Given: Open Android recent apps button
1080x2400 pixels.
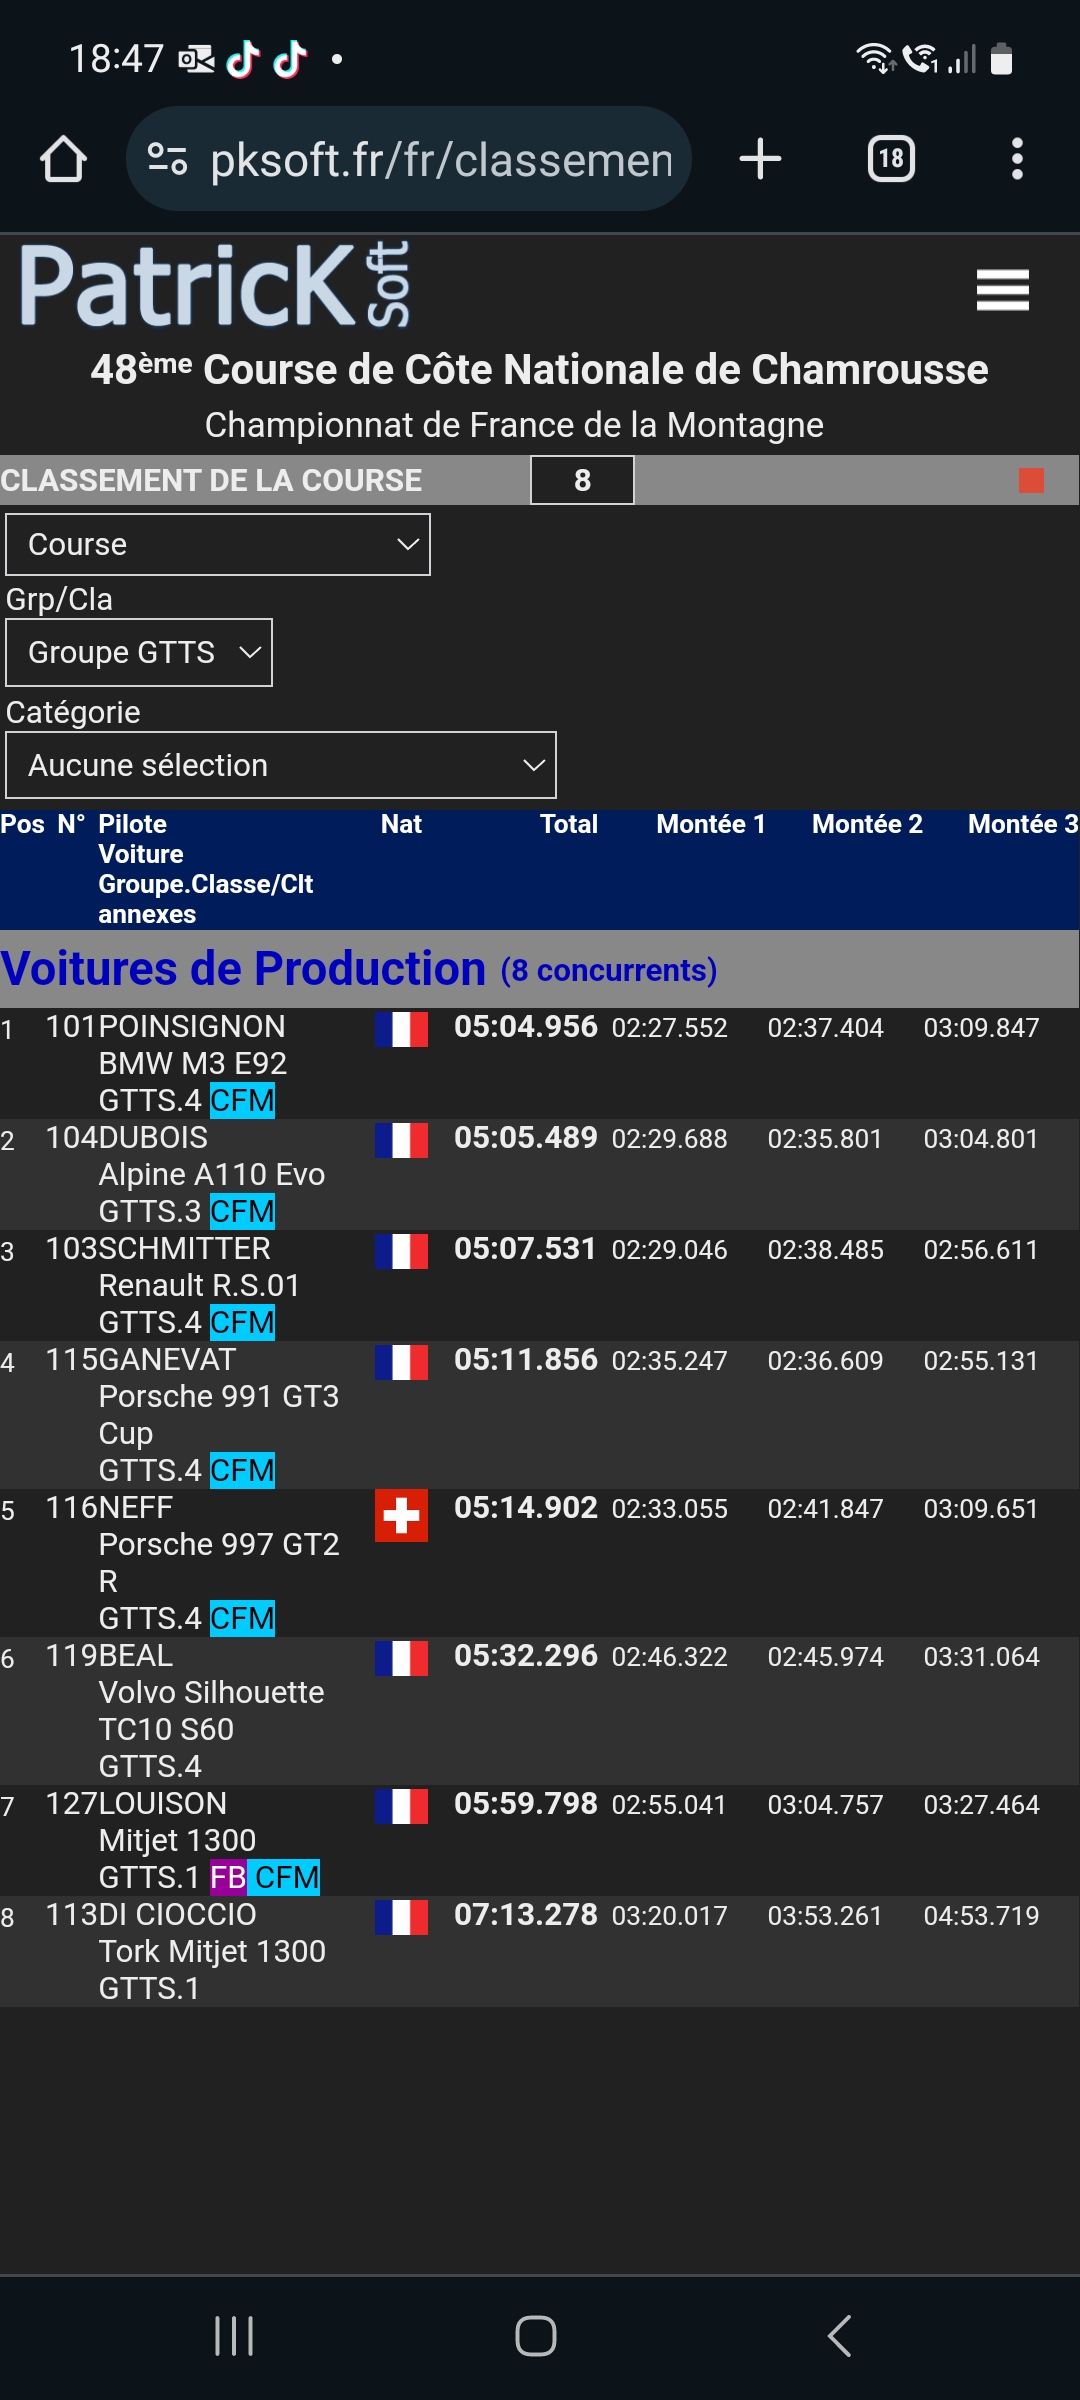Looking at the screenshot, I should point(234,2336).
